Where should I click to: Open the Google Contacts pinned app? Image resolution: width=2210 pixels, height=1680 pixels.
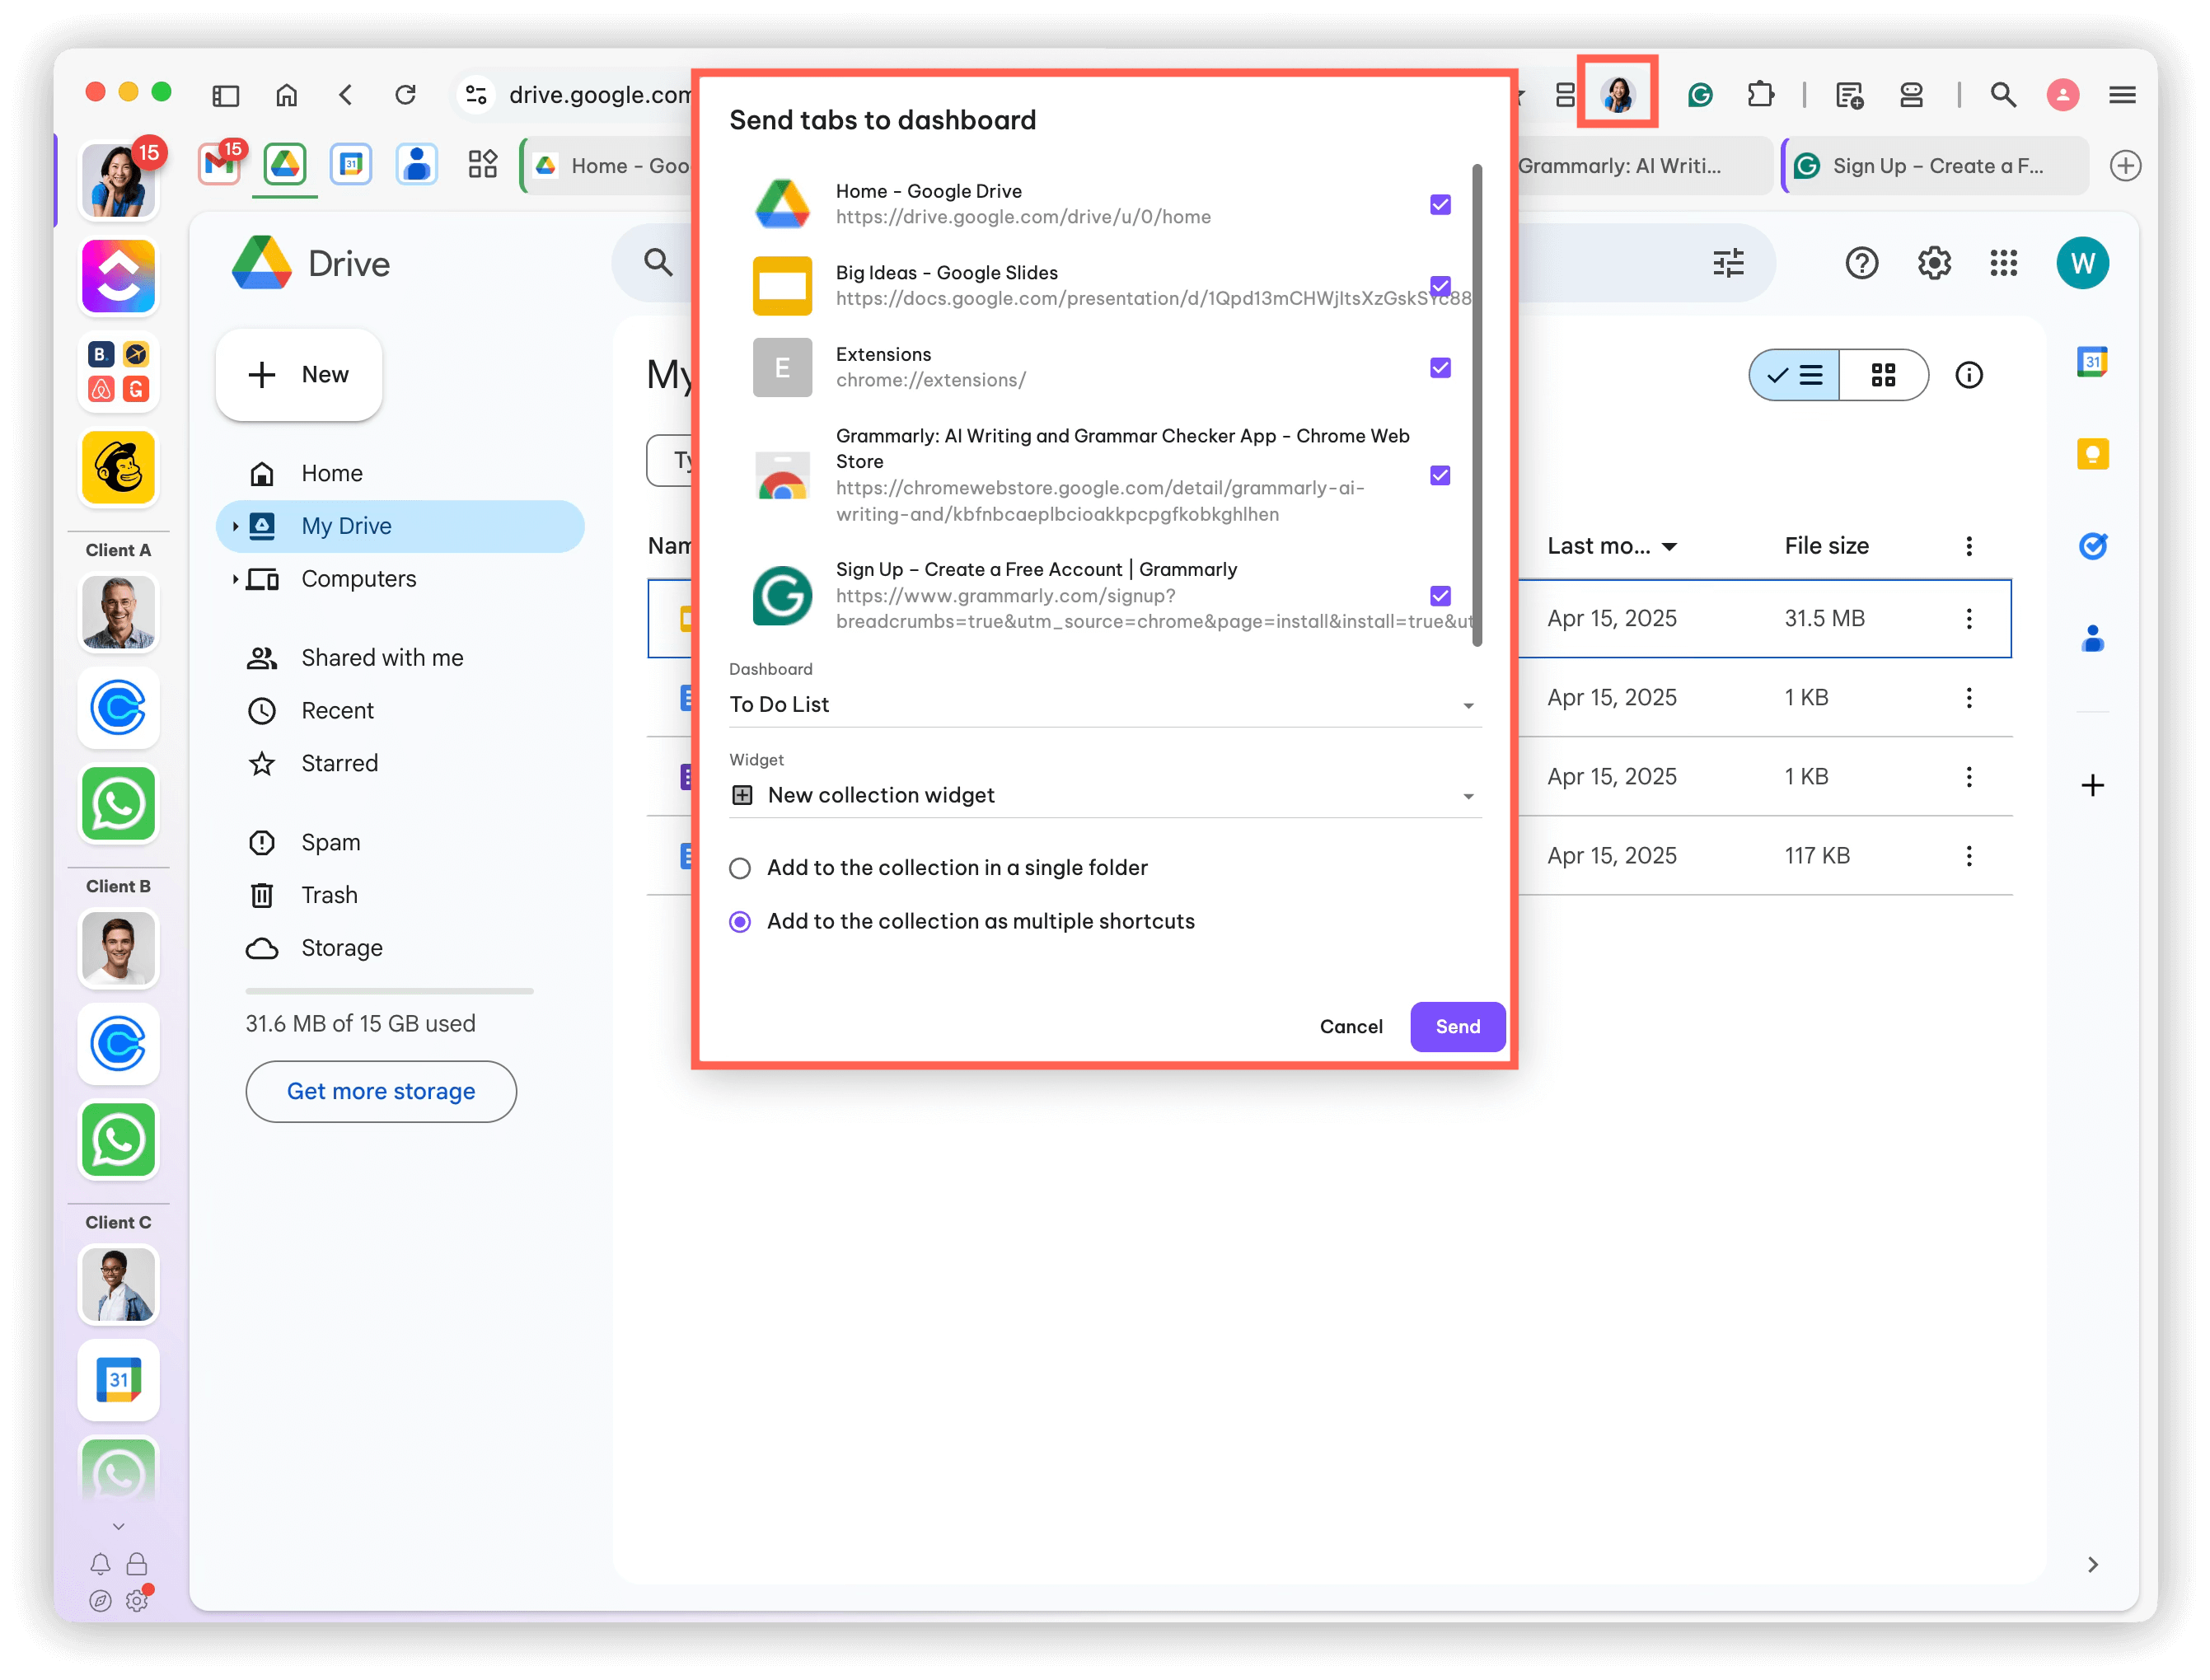417,164
